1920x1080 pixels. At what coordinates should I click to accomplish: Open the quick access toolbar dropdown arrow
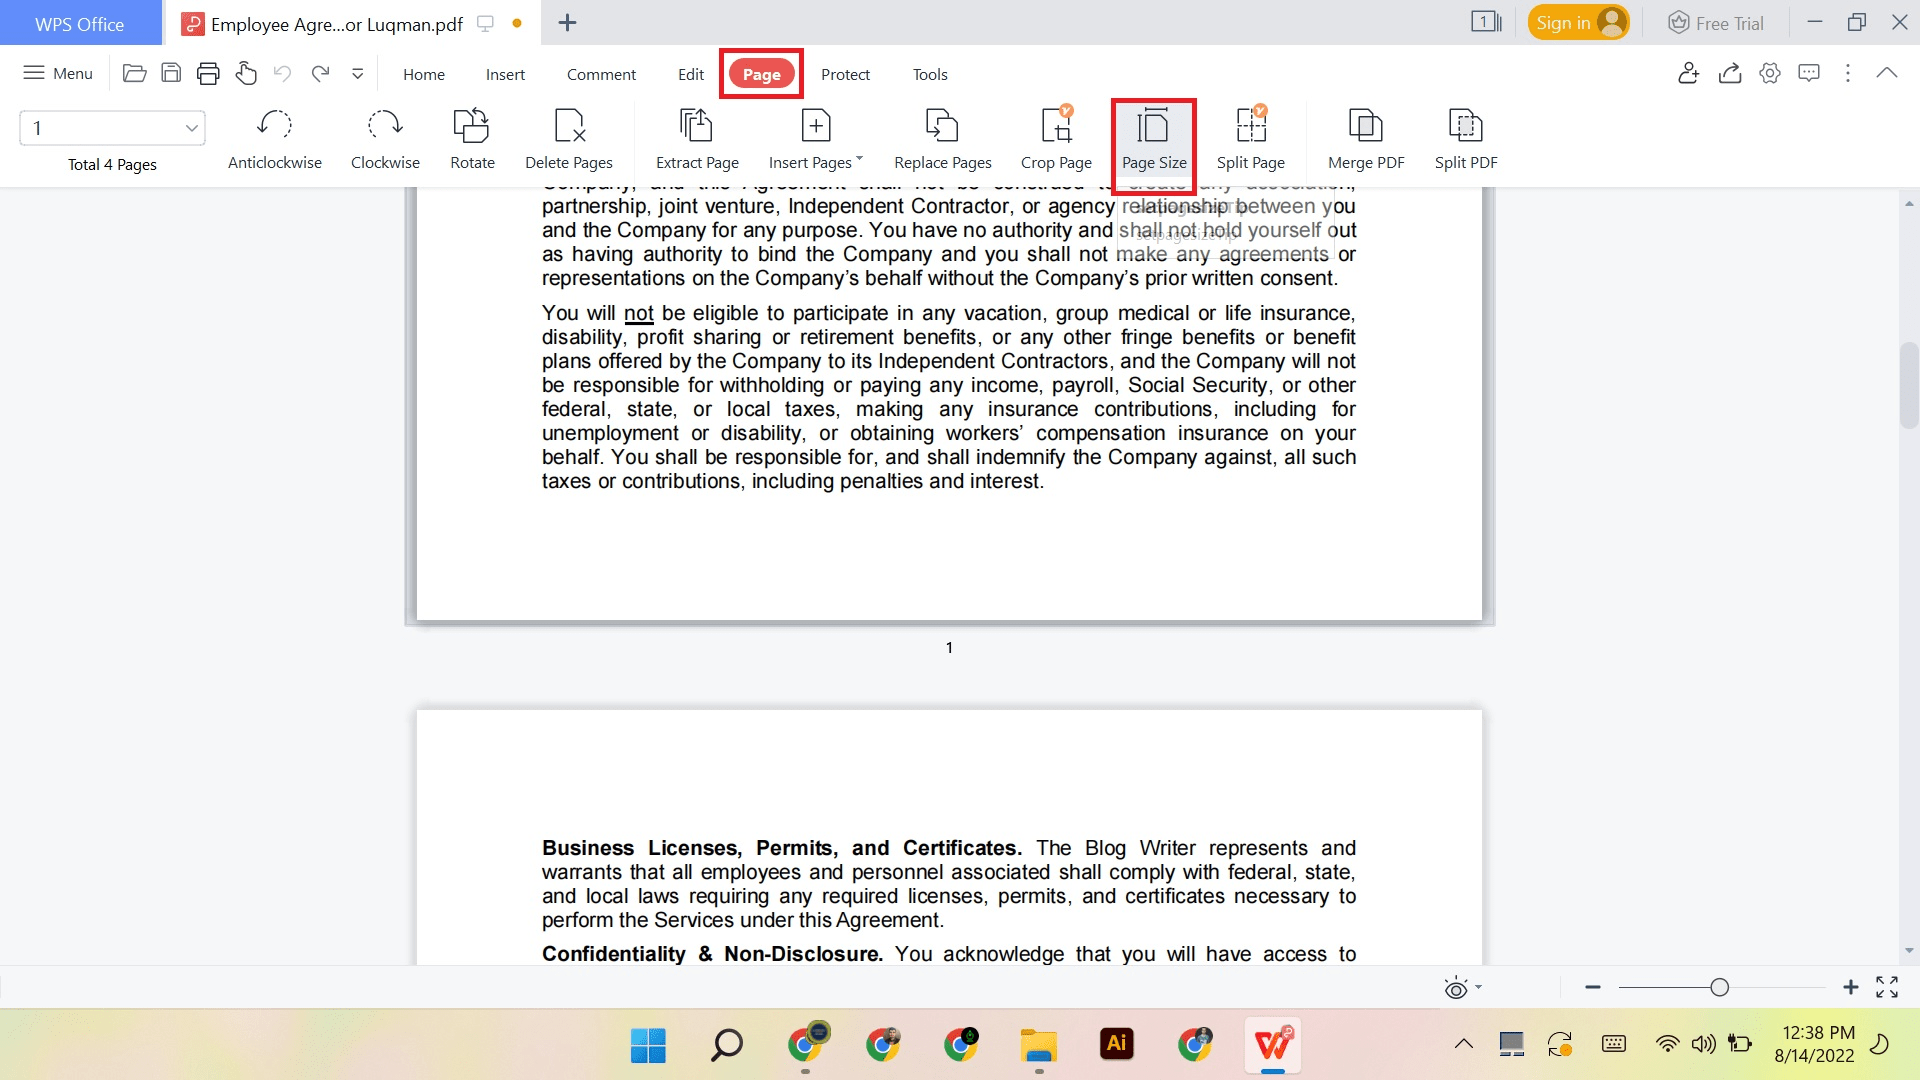tap(357, 73)
